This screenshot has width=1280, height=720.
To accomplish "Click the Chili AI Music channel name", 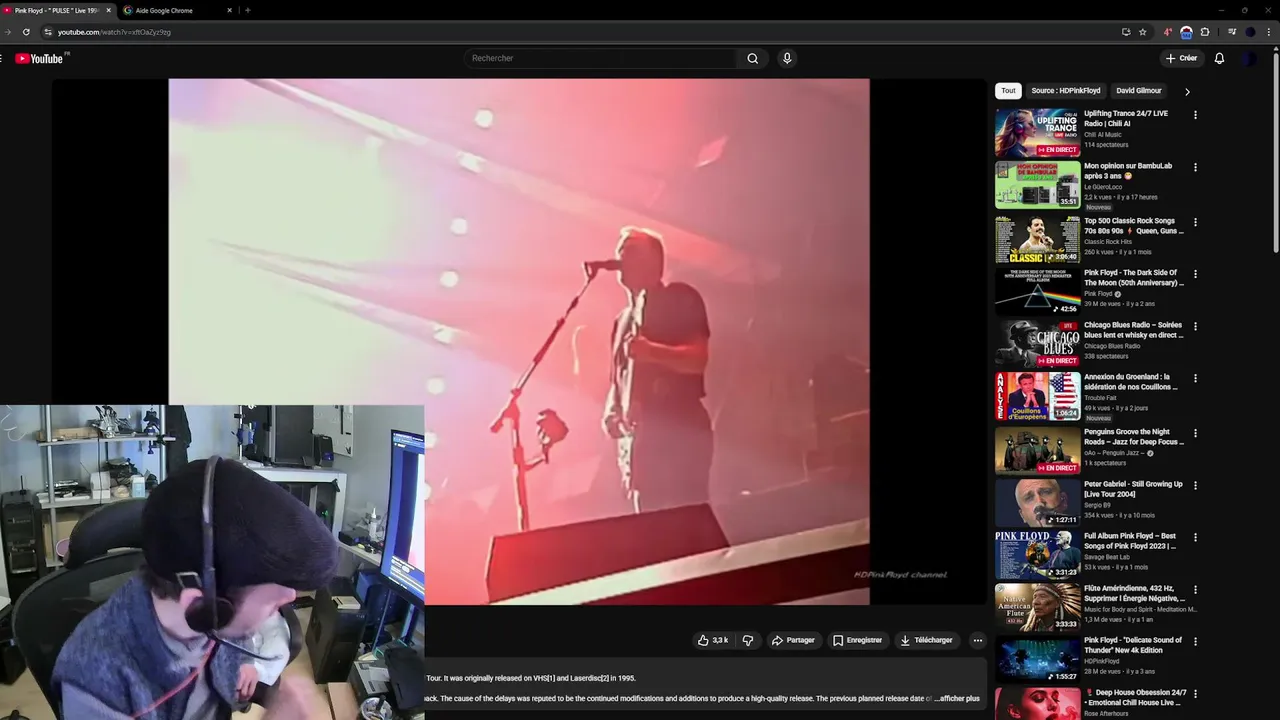I will coord(1102,135).
